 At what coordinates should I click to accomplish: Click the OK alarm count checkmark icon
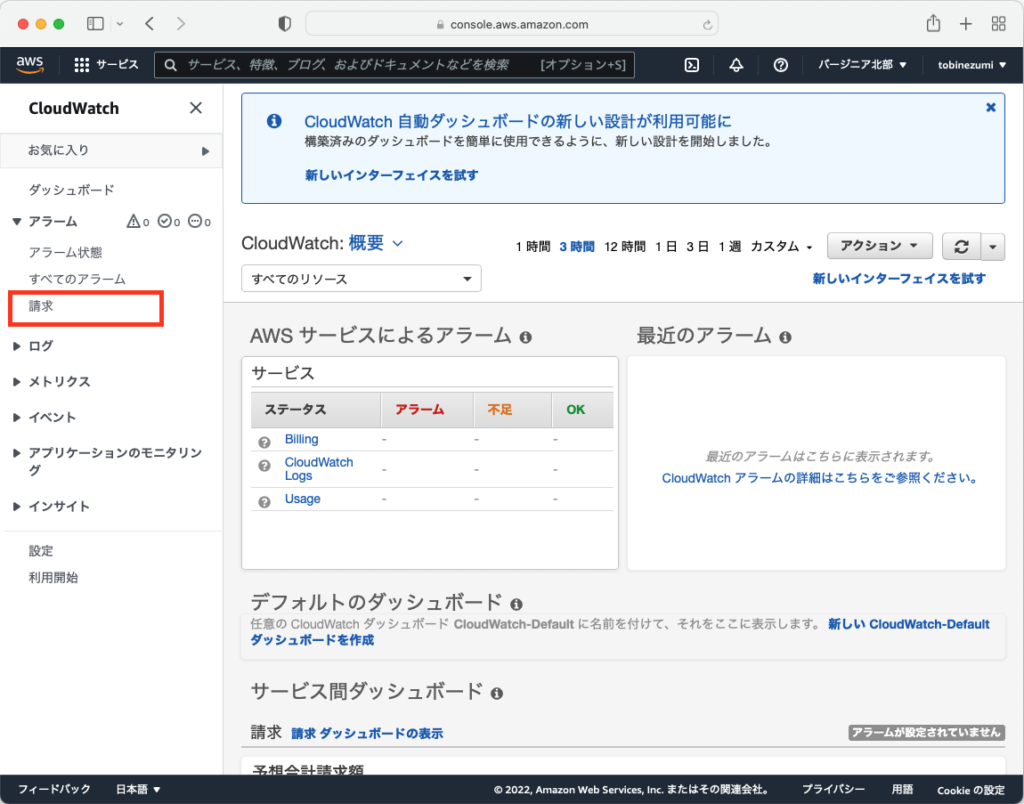(165, 221)
